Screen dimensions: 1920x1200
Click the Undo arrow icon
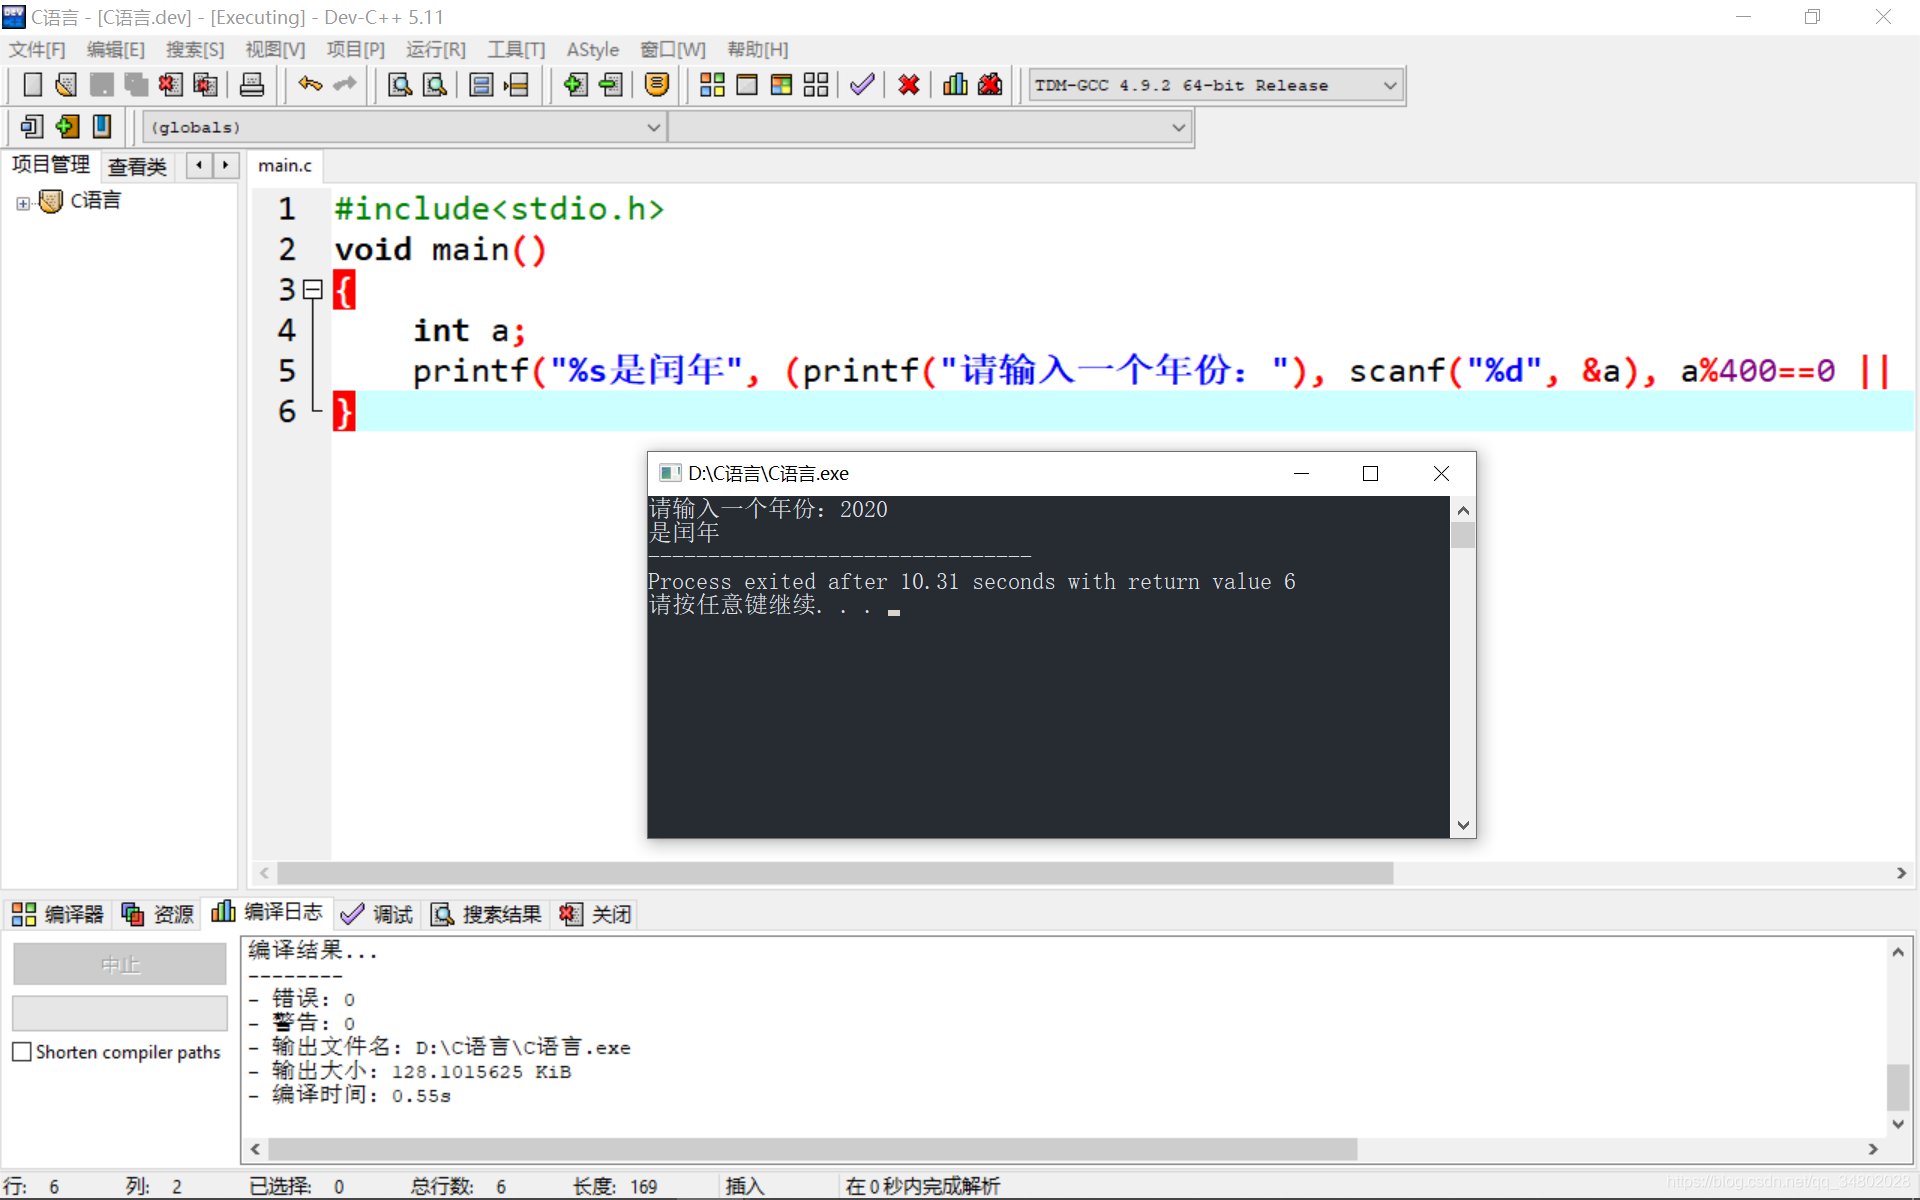coord(310,85)
